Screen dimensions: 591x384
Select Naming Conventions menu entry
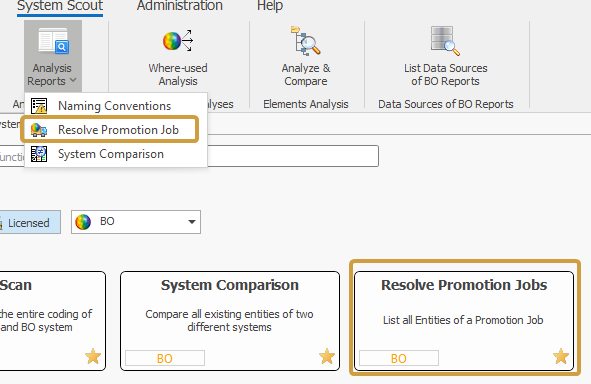tap(116, 106)
